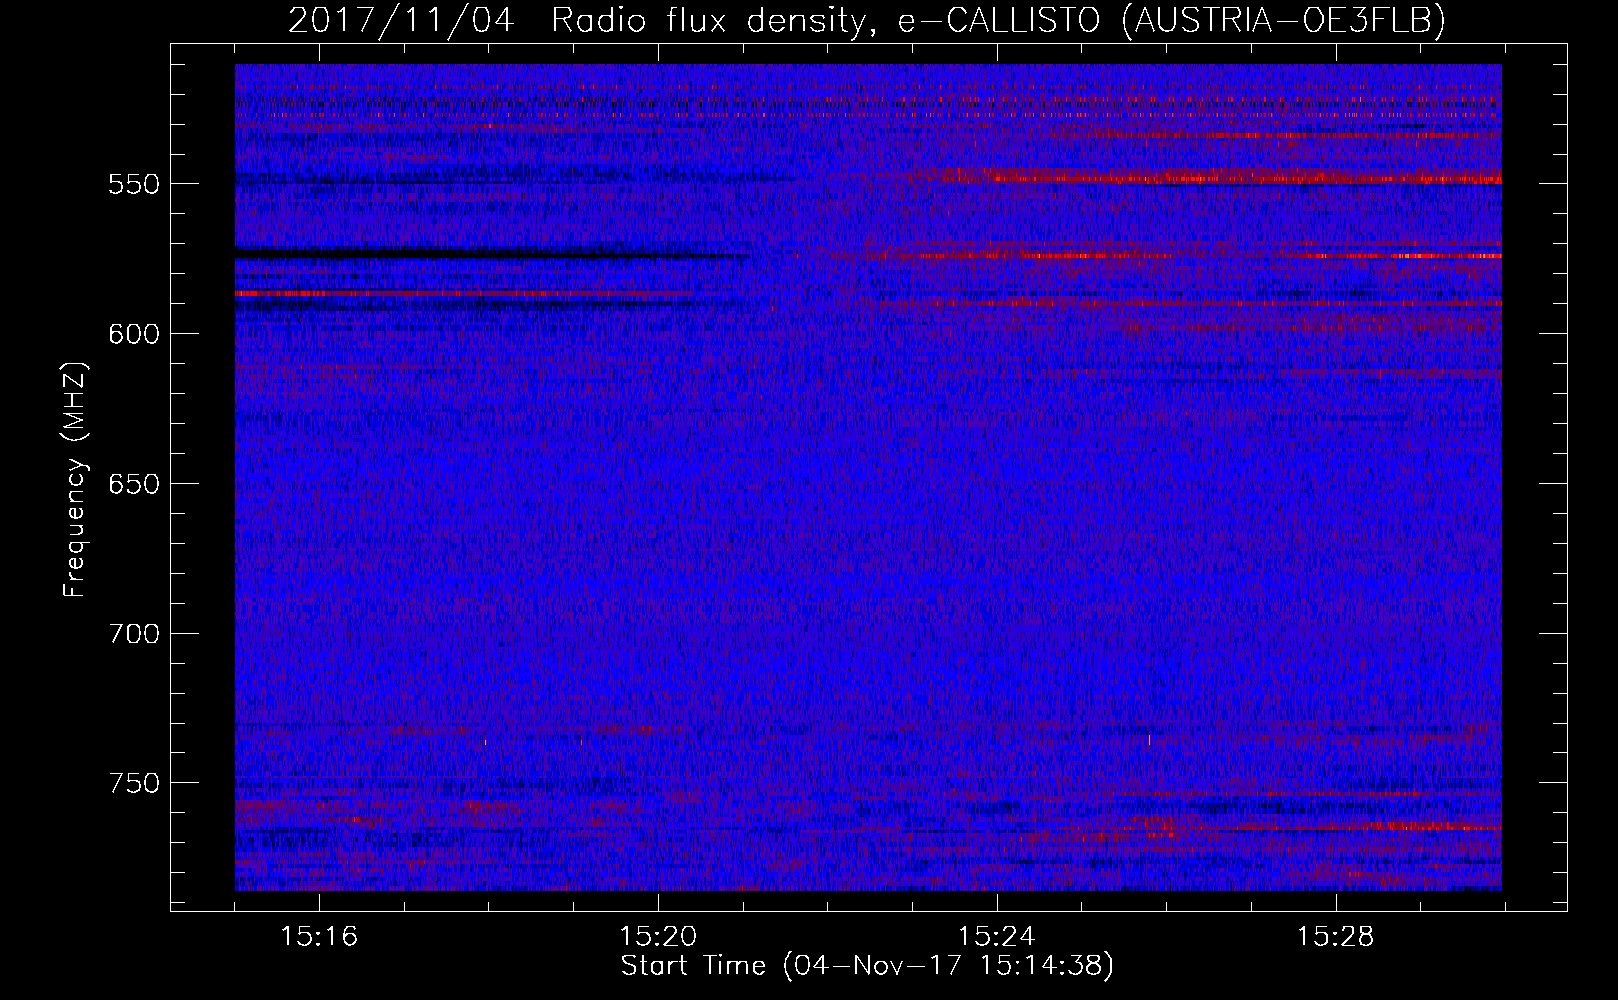Screen dimensions: 1618x1000
Task: Click the 15:20 time tick label
Action: (658, 937)
